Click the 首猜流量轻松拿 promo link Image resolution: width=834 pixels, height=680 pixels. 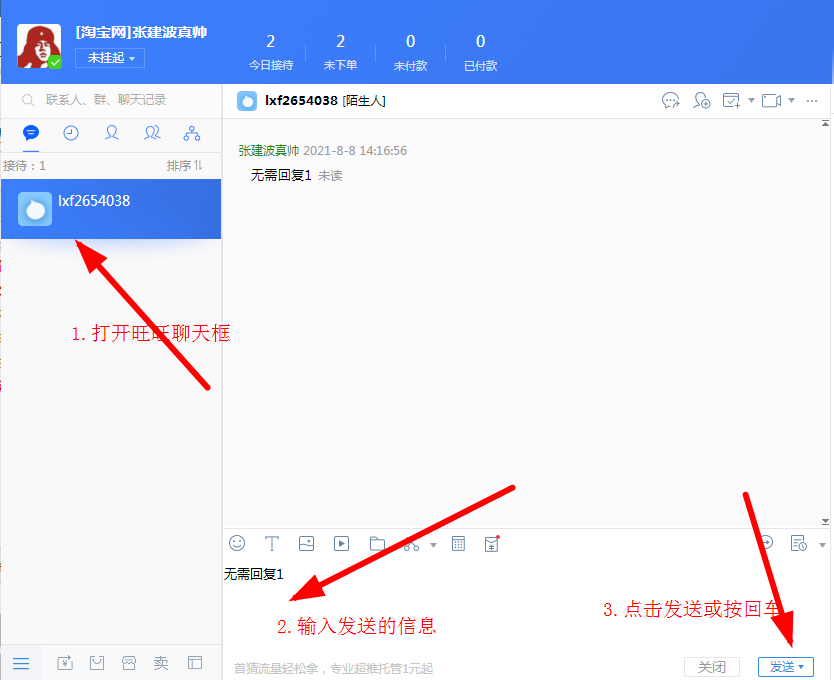click(x=333, y=668)
